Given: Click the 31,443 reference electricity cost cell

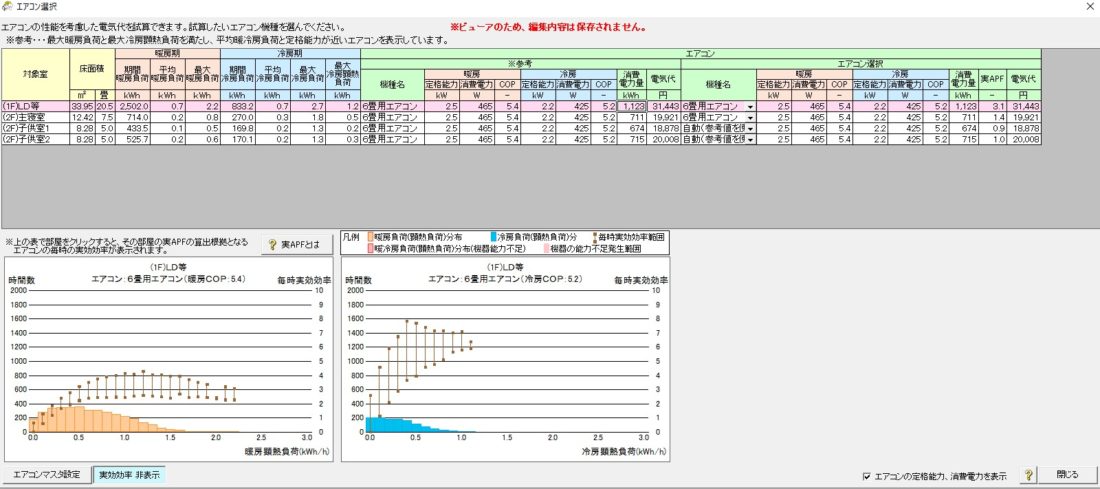Looking at the screenshot, I should pyautogui.click(x=663, y=106).
